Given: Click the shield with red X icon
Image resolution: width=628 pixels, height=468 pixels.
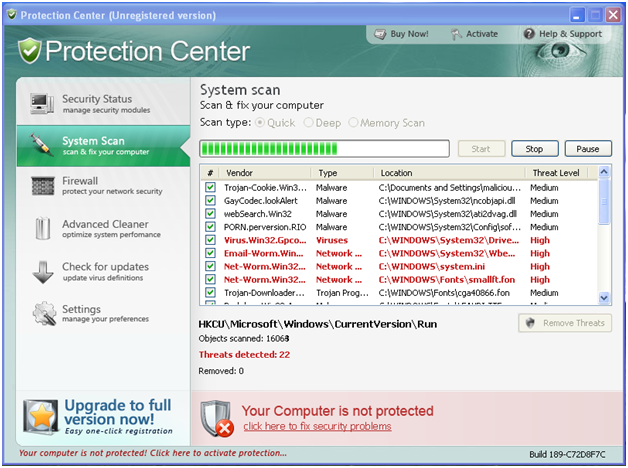Looking at the screenshot, I should pyautogui.click(x=217, y=419).
